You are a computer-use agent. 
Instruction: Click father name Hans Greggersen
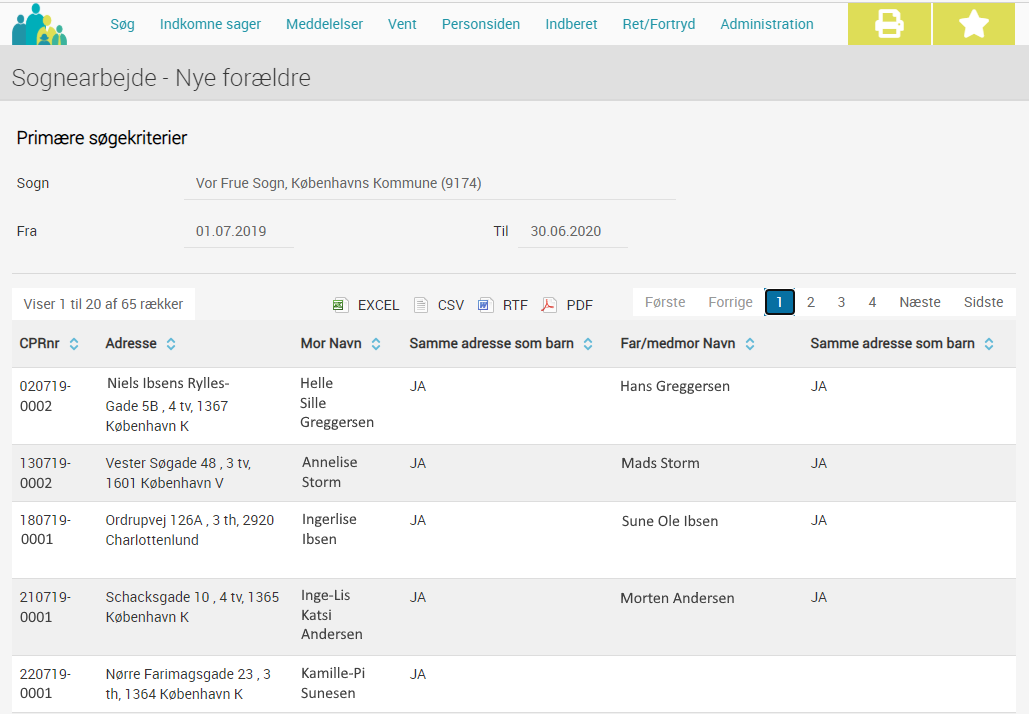pyautogui.click(x=675, y=386)
